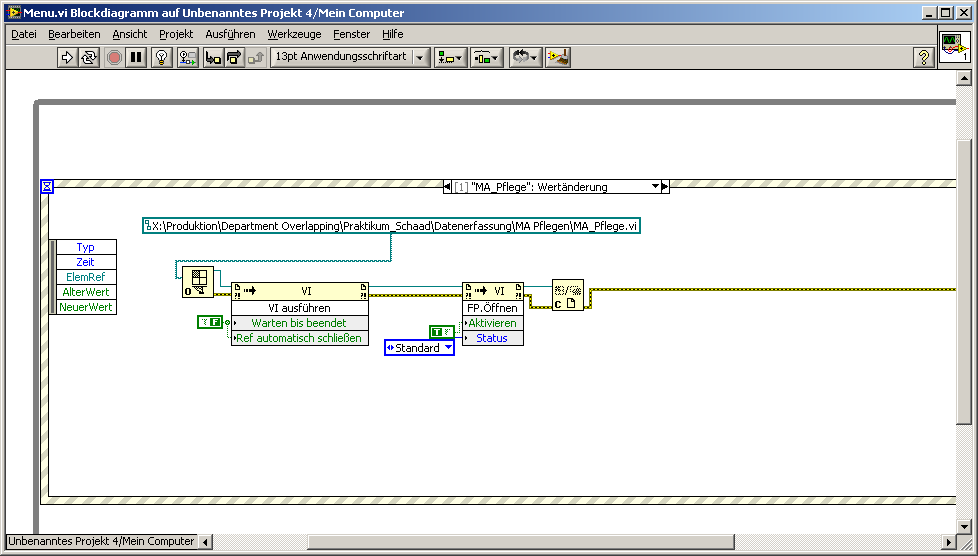Click the Unbenanntes Projekt 4/Mein Computer status label

click(101, 542)
